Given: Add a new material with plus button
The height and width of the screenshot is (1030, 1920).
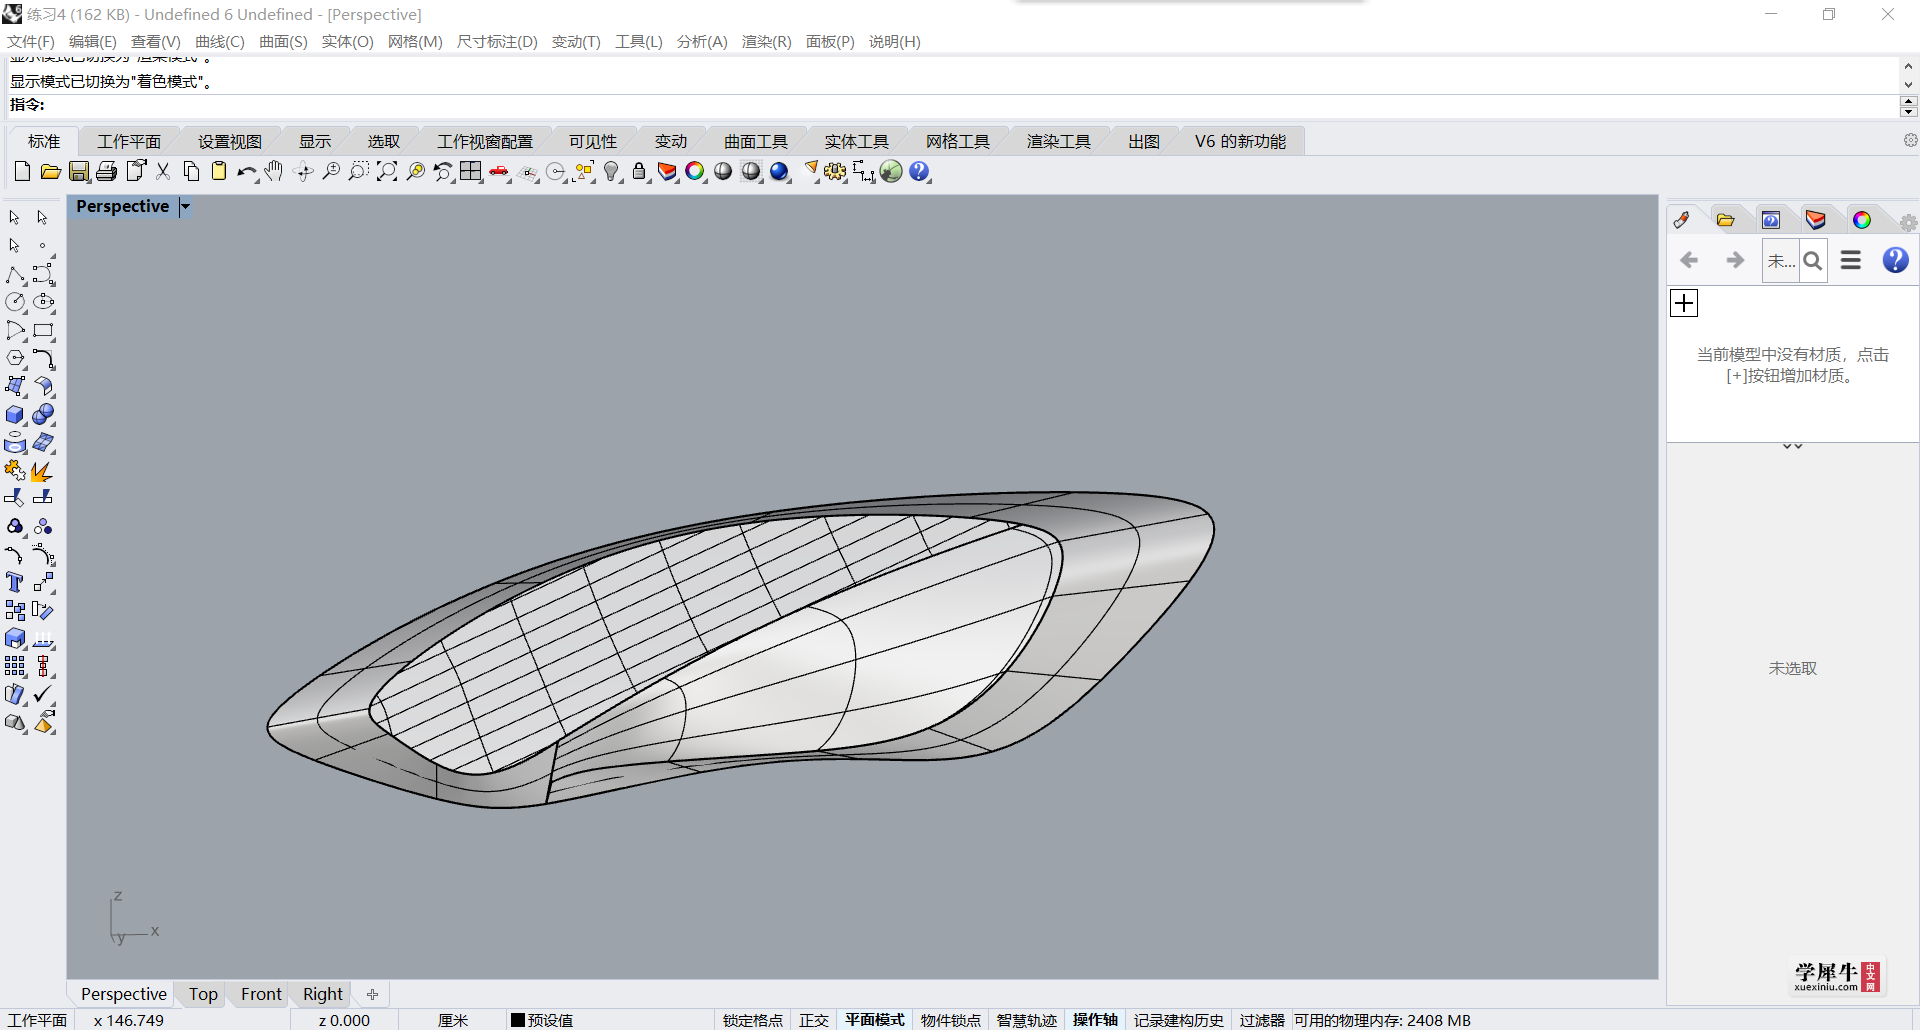Looking at the screenshot, I should (x=1684, y=303).
